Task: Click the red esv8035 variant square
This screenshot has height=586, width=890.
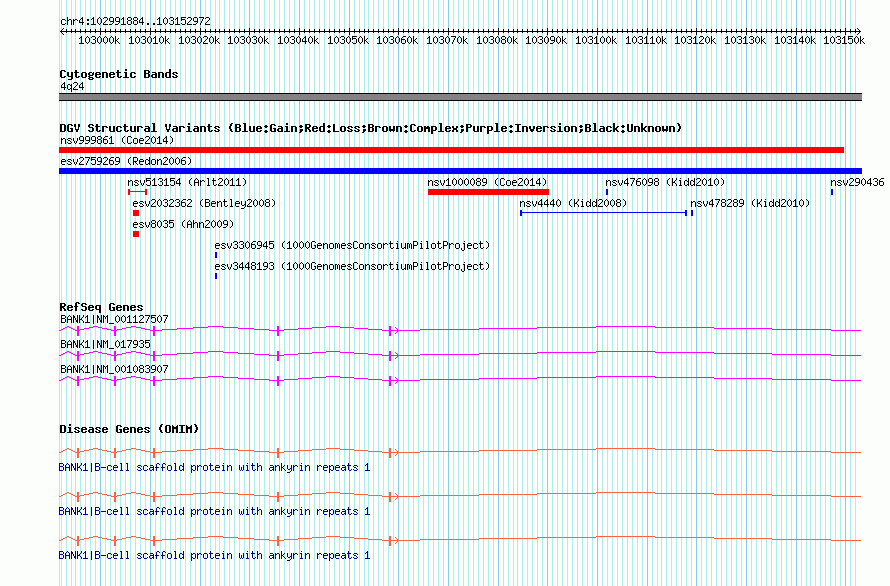Action: click(x=136, y=234)
